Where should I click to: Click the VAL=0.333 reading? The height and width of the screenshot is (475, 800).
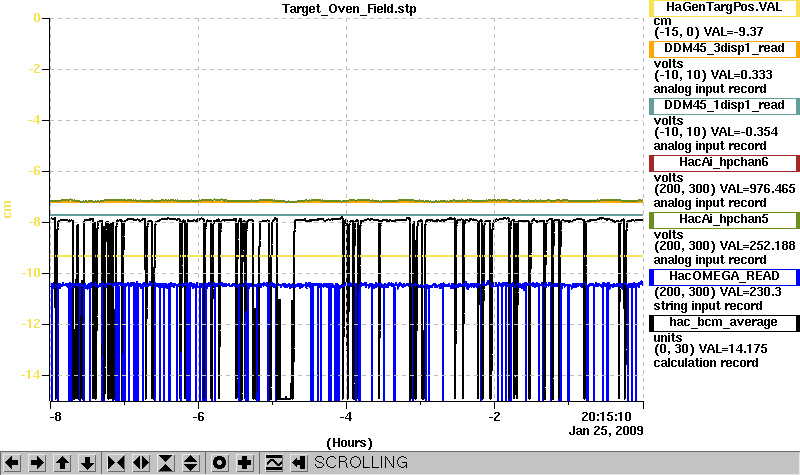coord(741,75)
